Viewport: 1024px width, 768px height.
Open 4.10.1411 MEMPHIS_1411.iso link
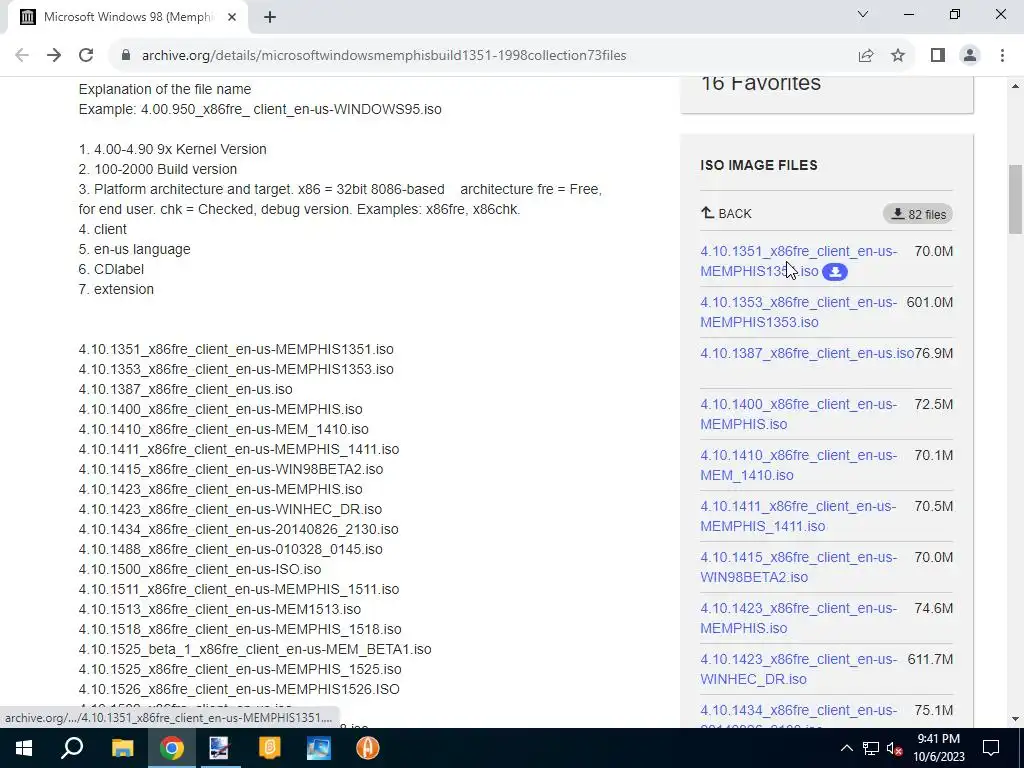(799, 516)
